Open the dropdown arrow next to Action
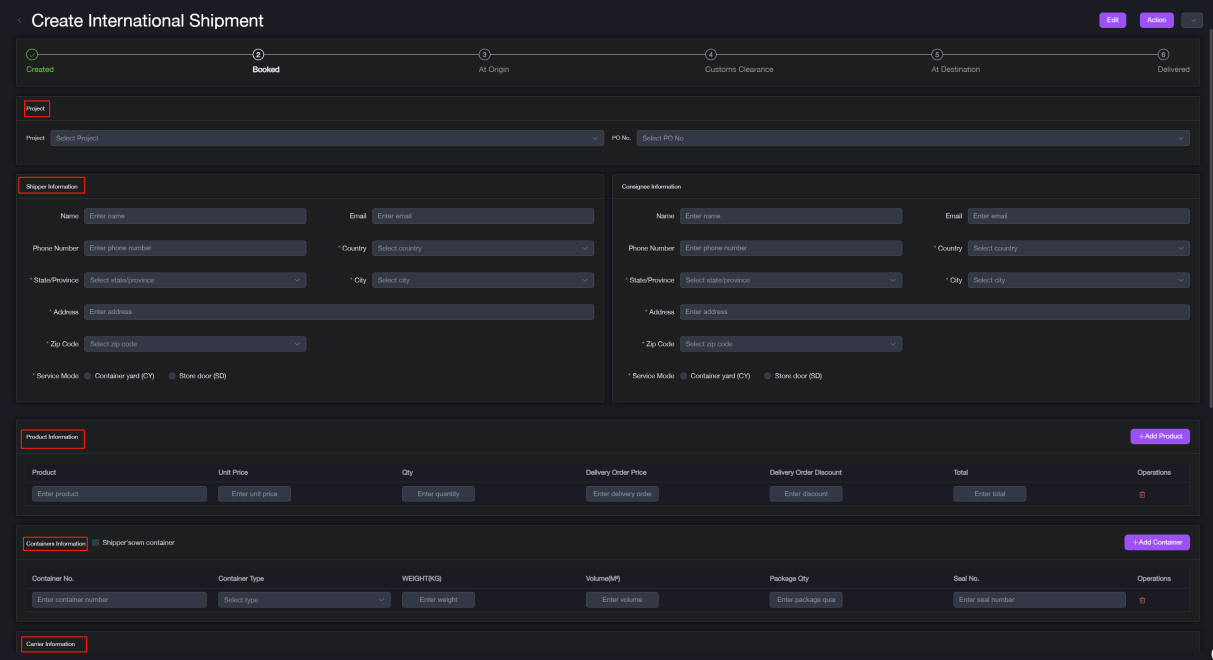 click(1191, 20)
